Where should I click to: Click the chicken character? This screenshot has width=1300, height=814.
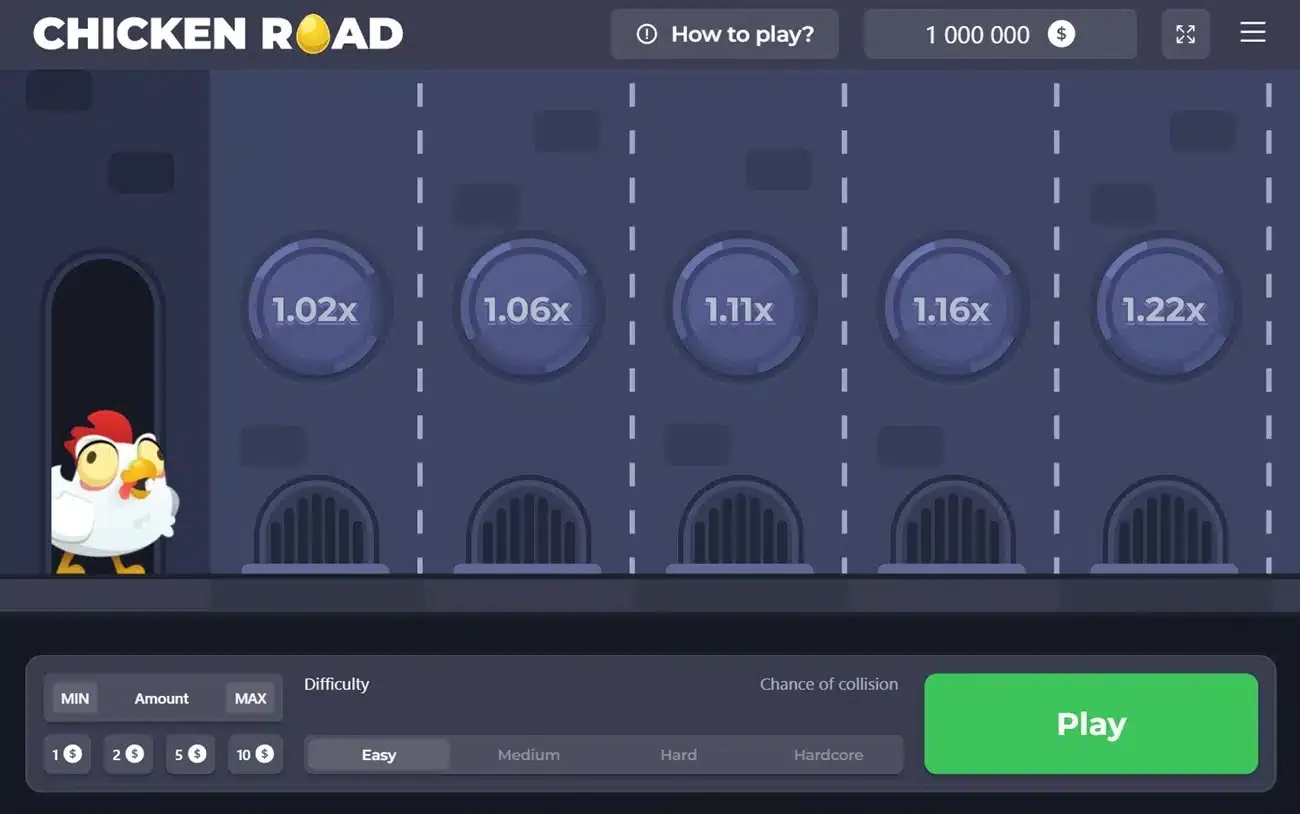(x=115, y=492)
